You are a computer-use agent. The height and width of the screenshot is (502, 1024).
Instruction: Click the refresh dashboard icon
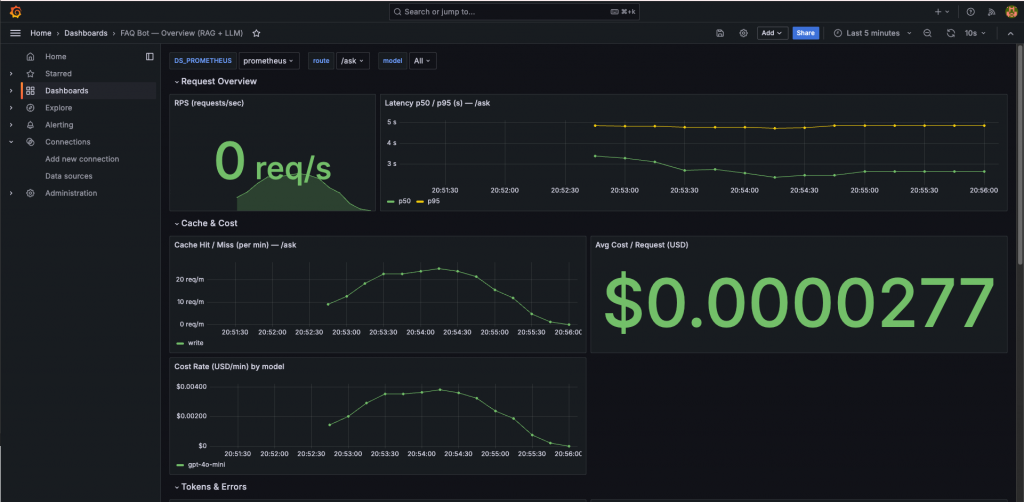tap(951, 33)
